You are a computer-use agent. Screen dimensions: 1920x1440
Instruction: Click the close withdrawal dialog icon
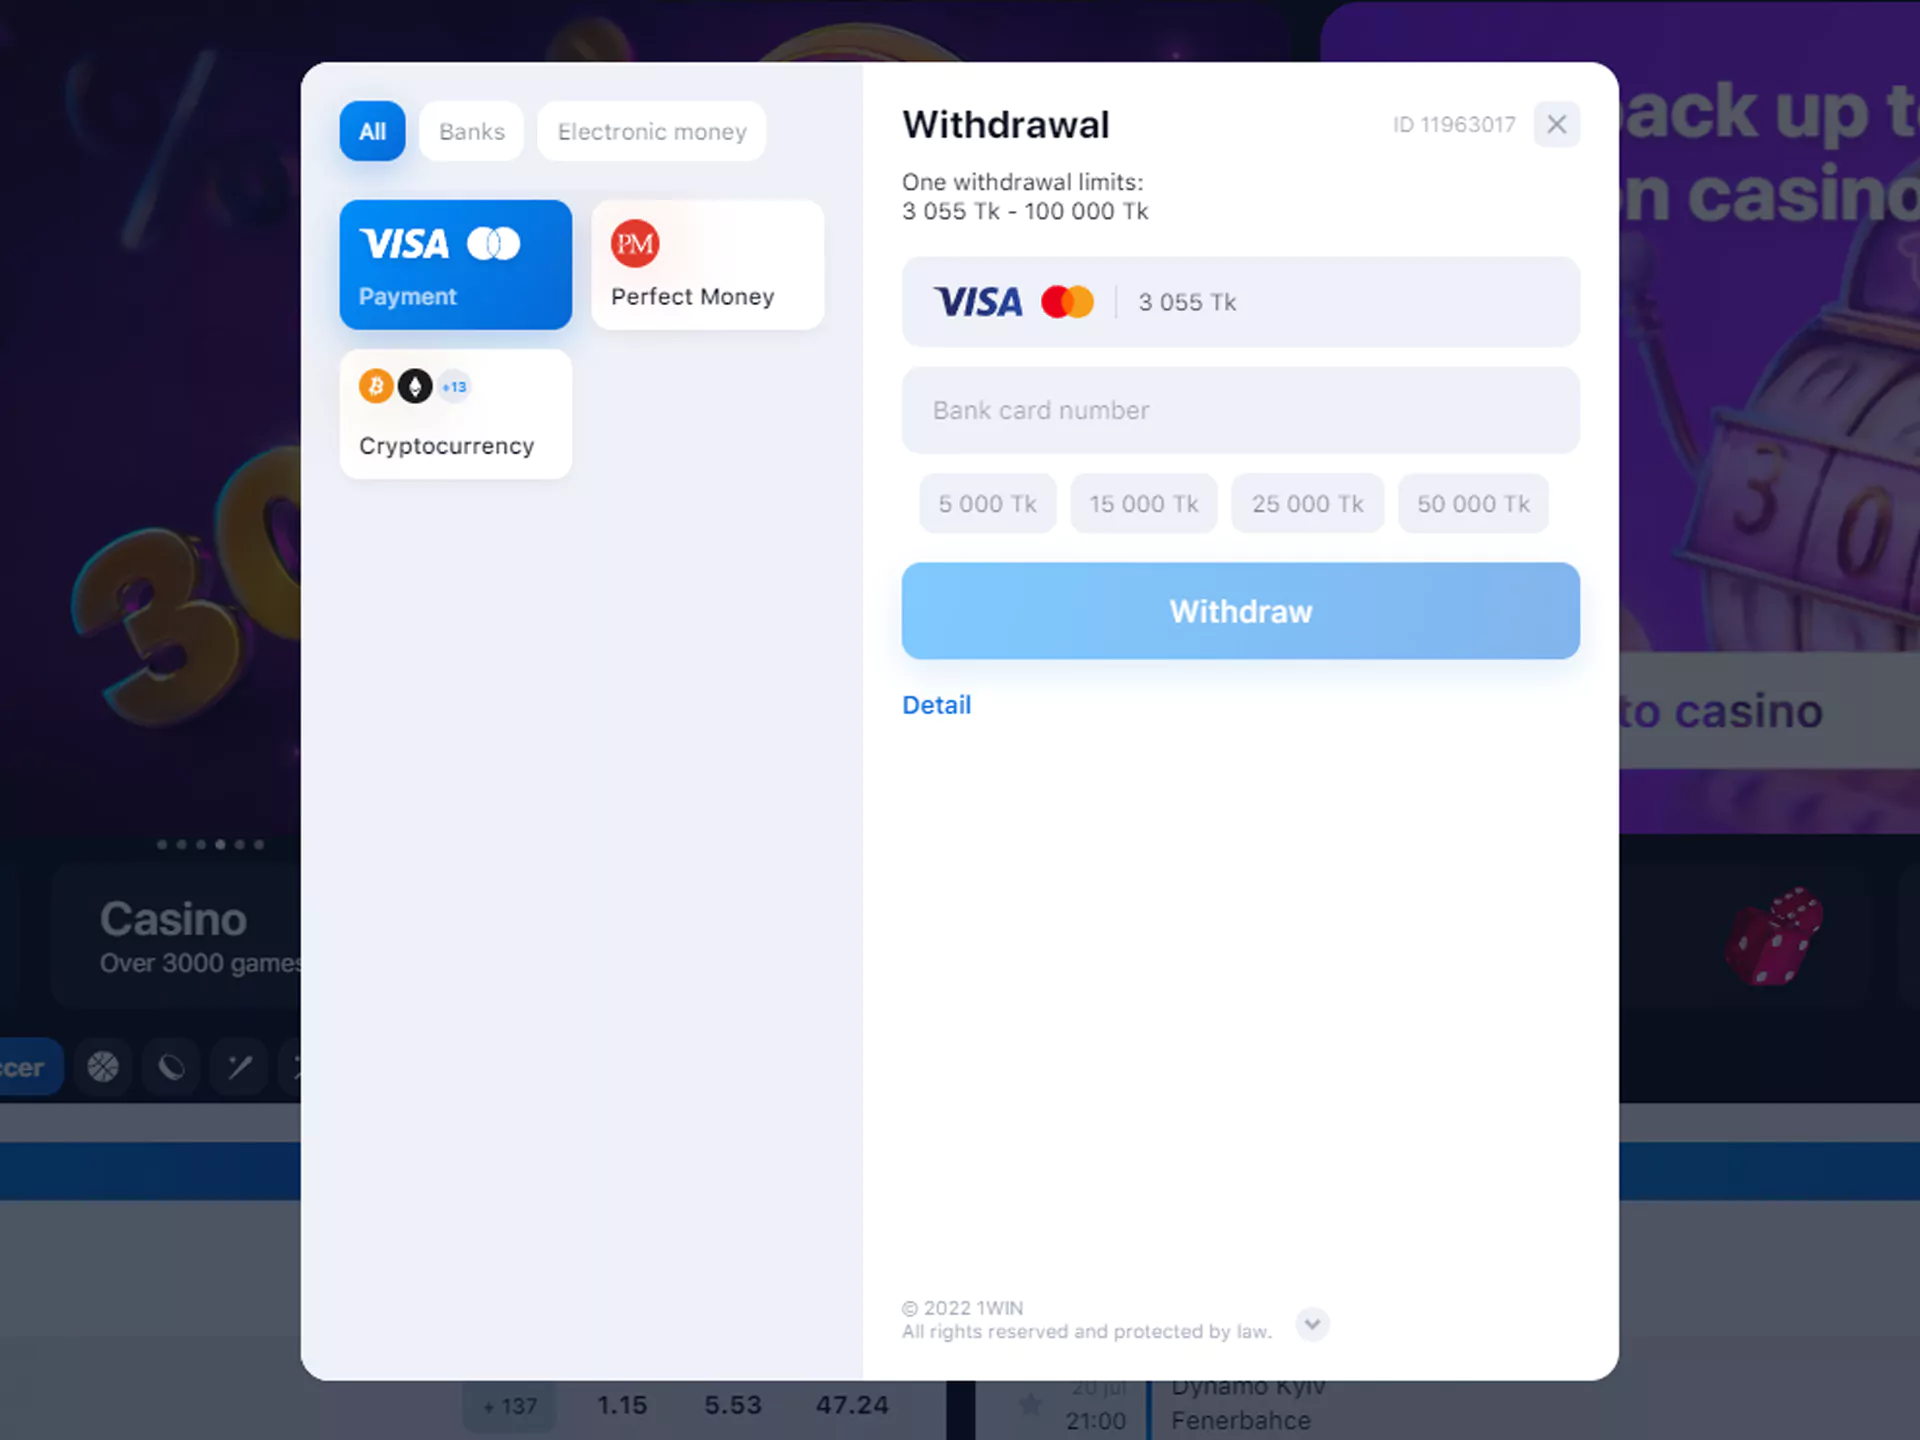[1557, 124]
